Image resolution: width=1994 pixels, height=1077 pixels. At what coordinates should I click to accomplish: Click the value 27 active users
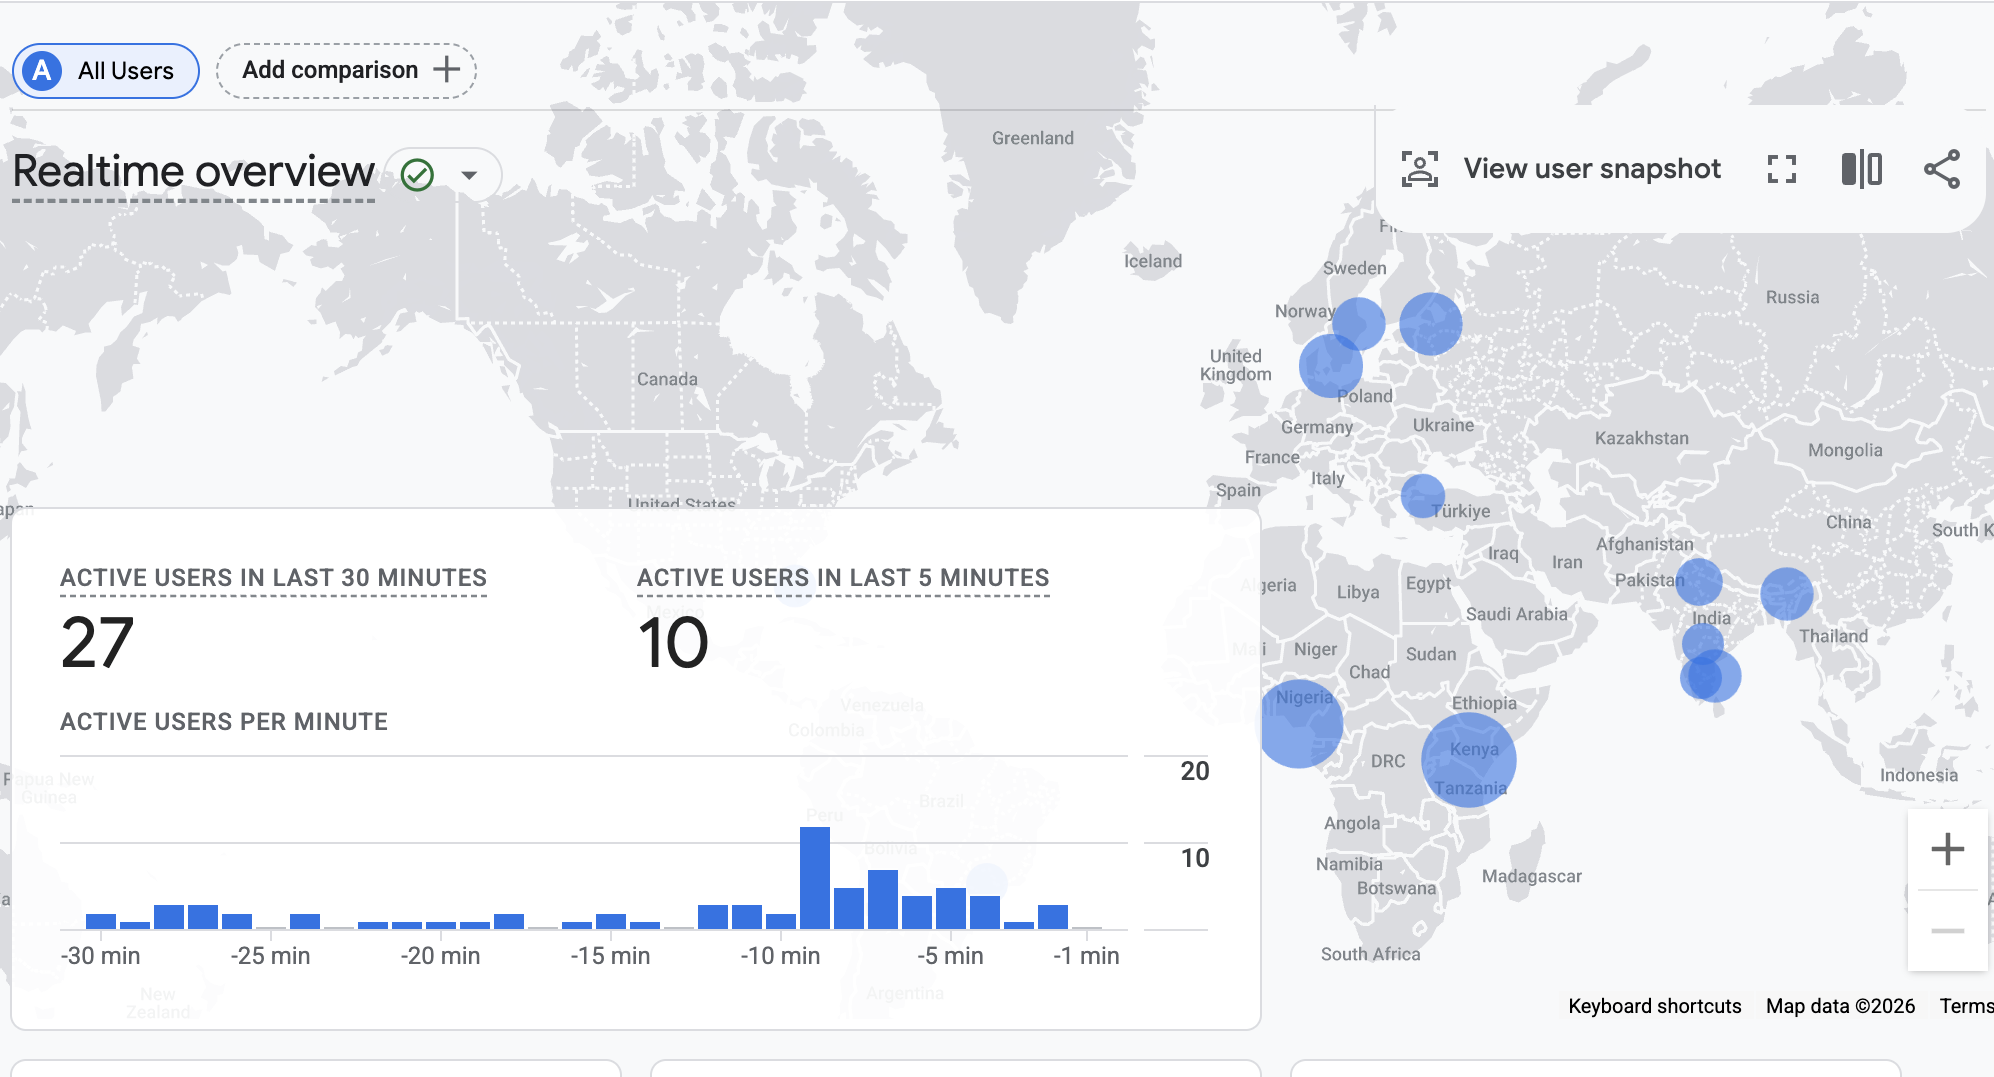click(97, 642)
